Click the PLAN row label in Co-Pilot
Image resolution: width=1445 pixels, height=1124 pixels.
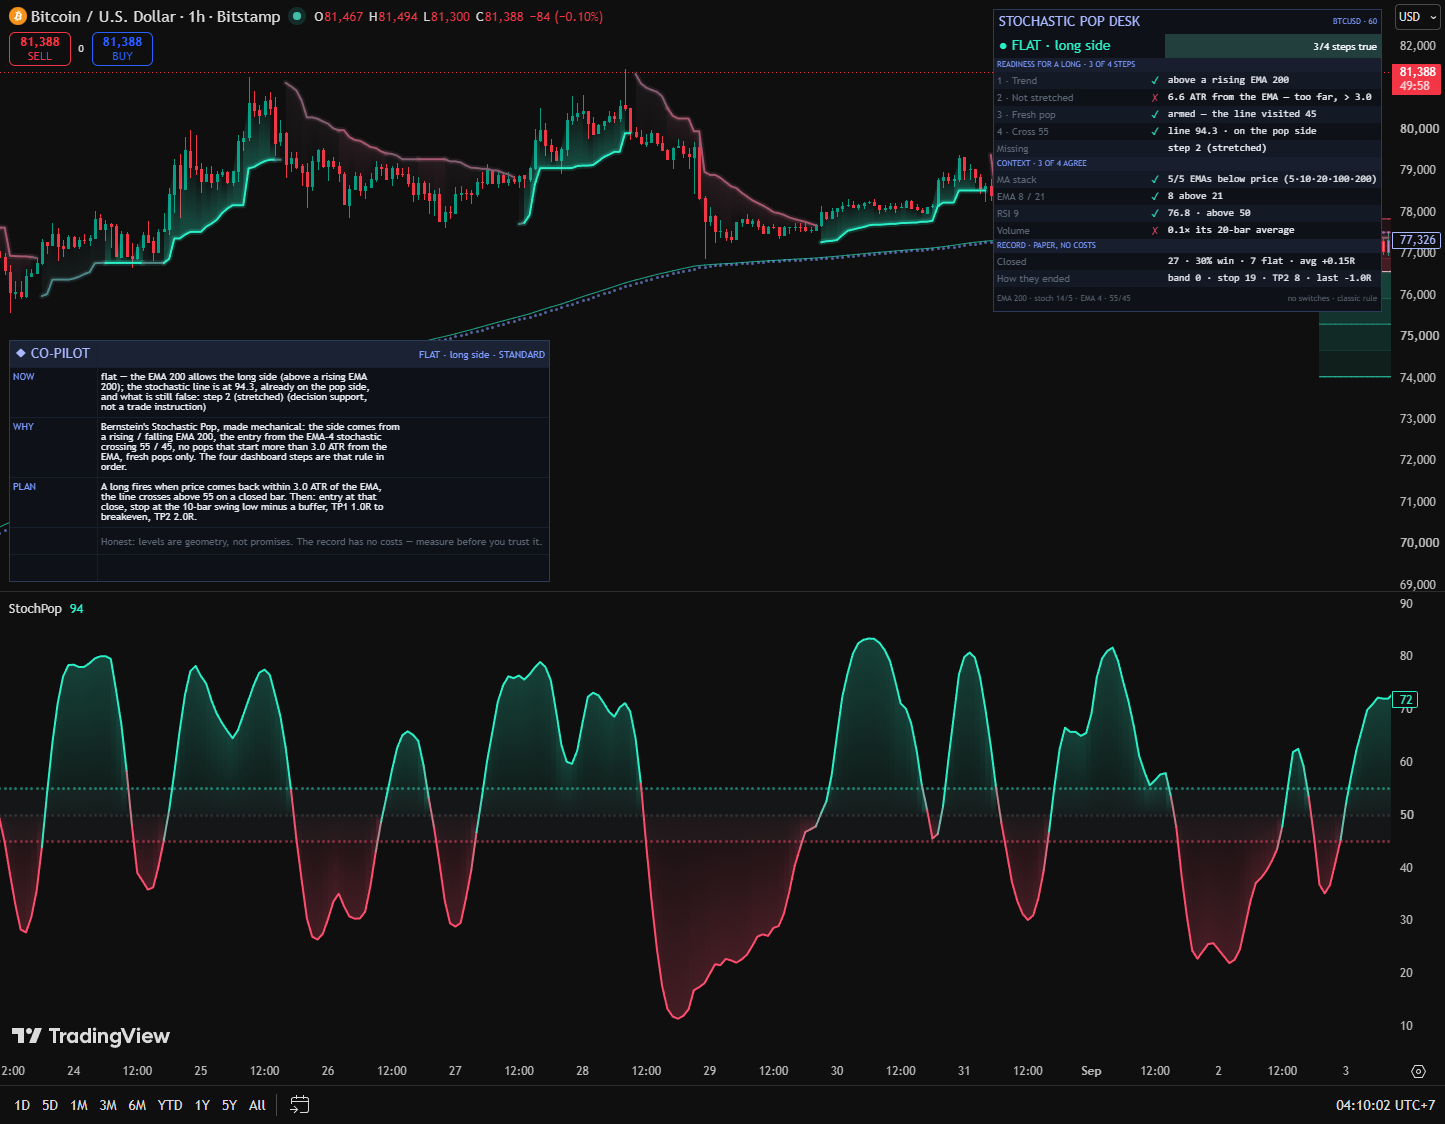point(24,487)
